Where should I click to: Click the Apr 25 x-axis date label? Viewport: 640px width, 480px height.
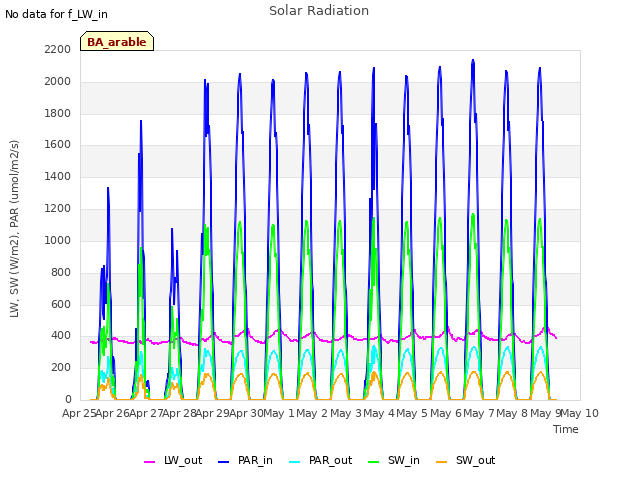click(79, 413)
